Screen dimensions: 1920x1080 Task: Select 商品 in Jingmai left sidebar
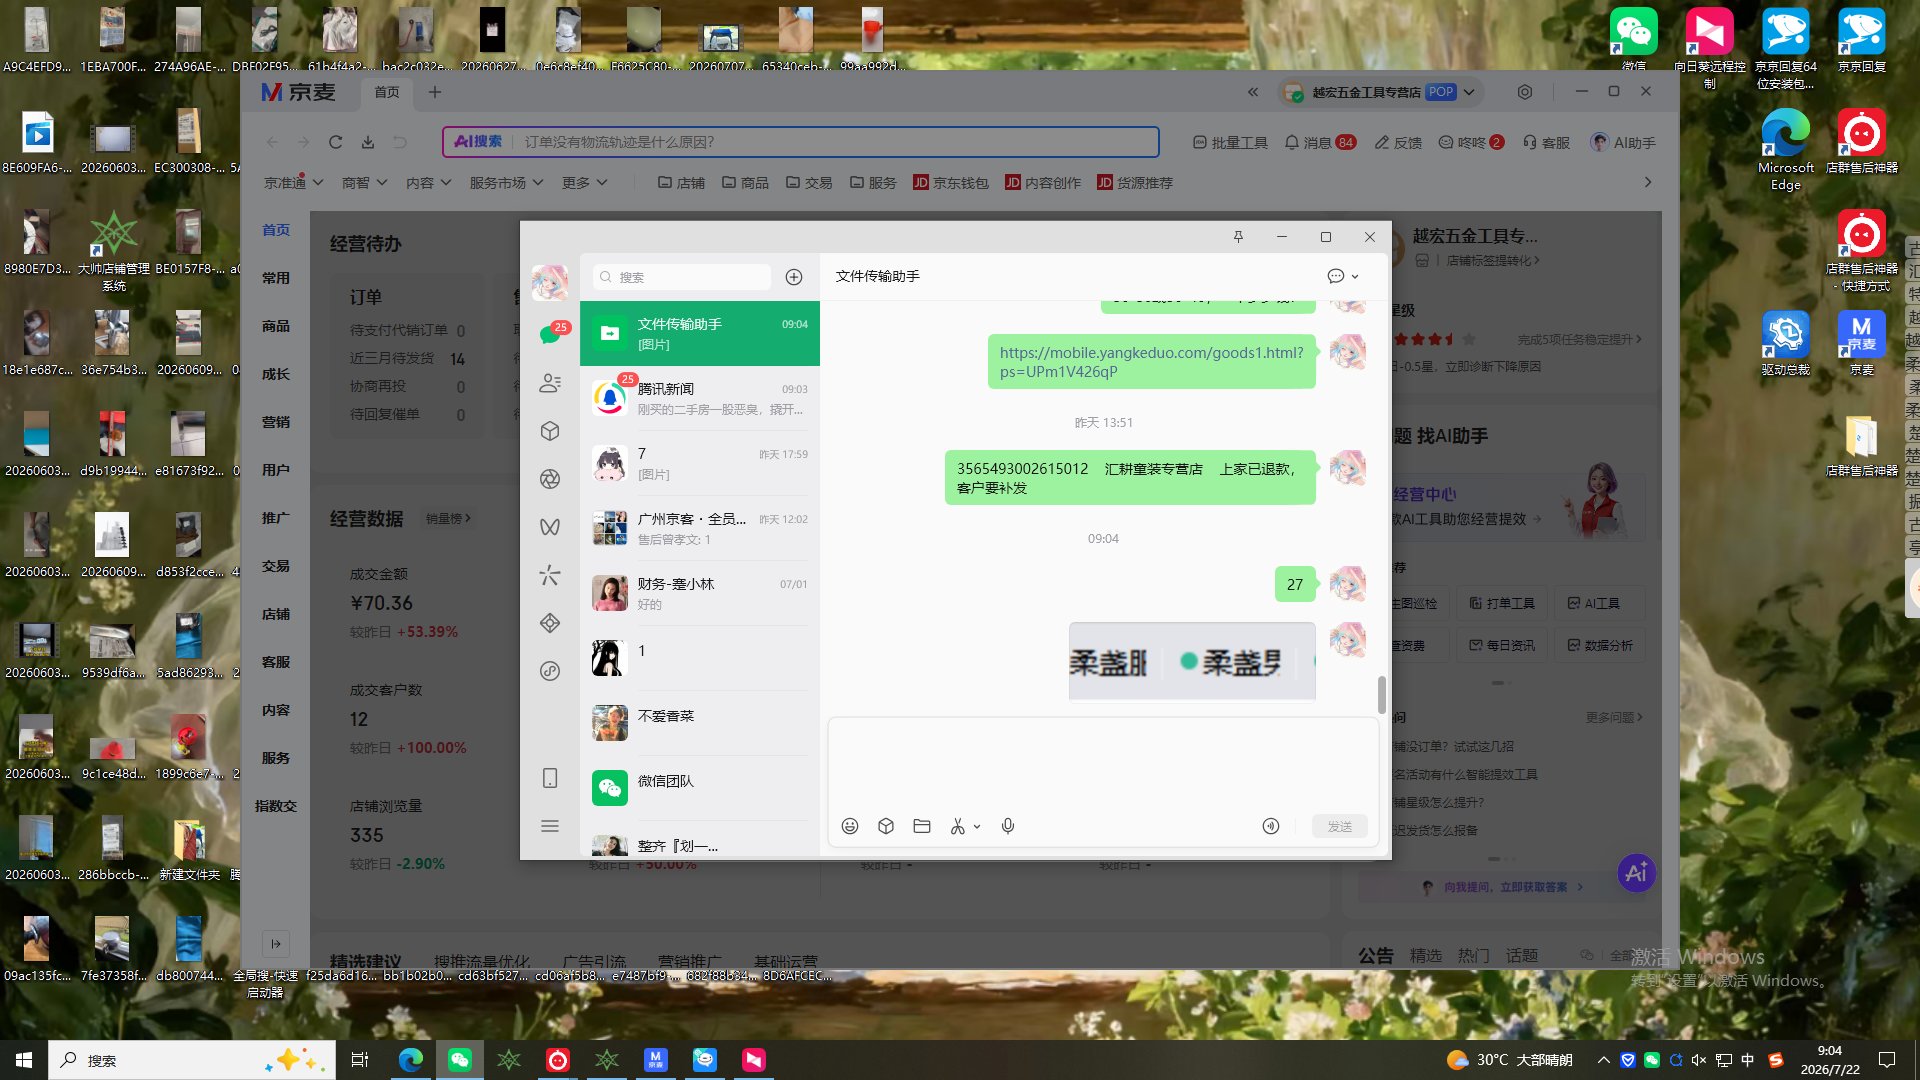(x=276, y=326)
